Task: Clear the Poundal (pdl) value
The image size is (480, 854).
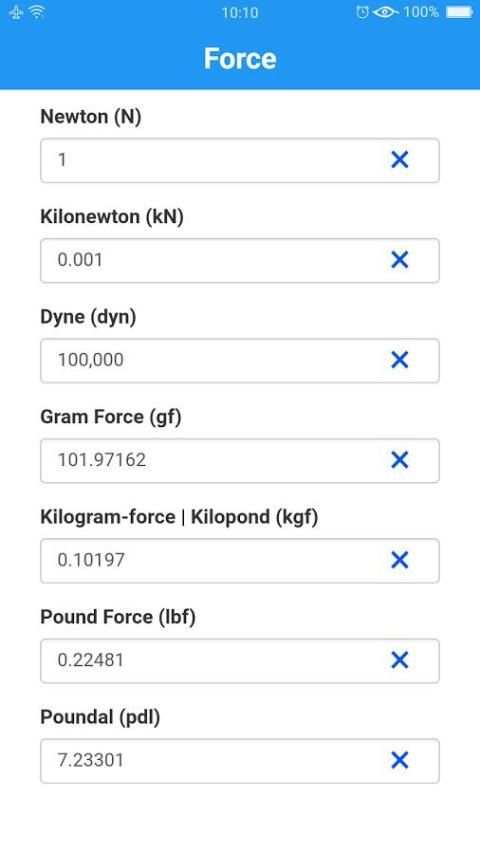Action: [x=399, y=760]
